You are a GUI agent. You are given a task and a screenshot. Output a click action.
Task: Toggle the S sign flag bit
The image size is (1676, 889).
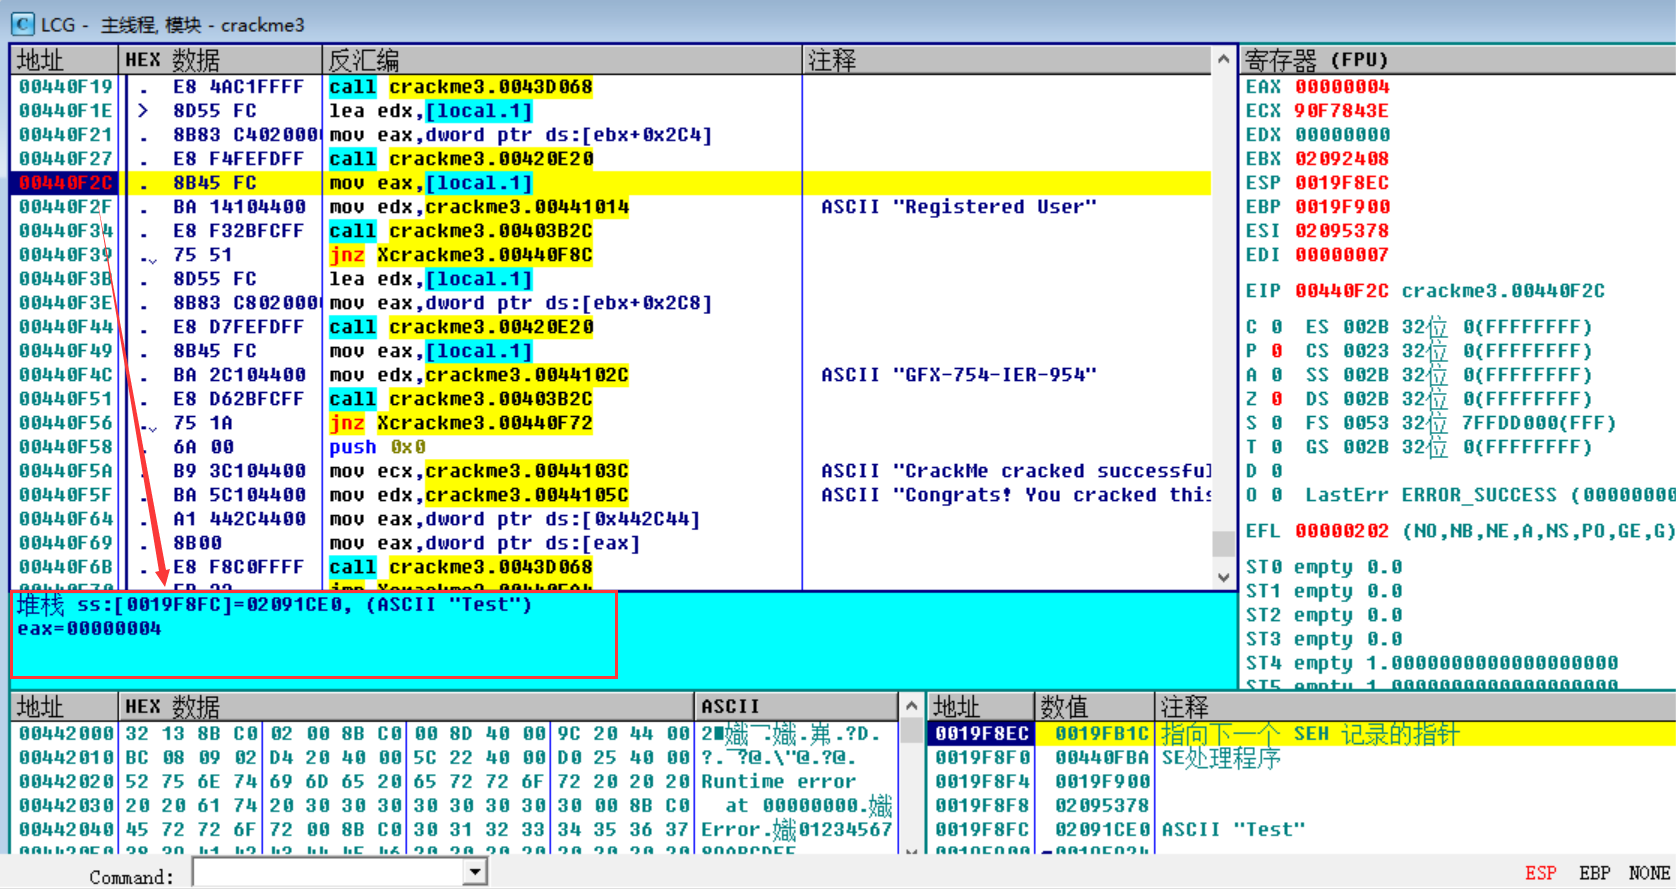click(x=1277, y=423)
